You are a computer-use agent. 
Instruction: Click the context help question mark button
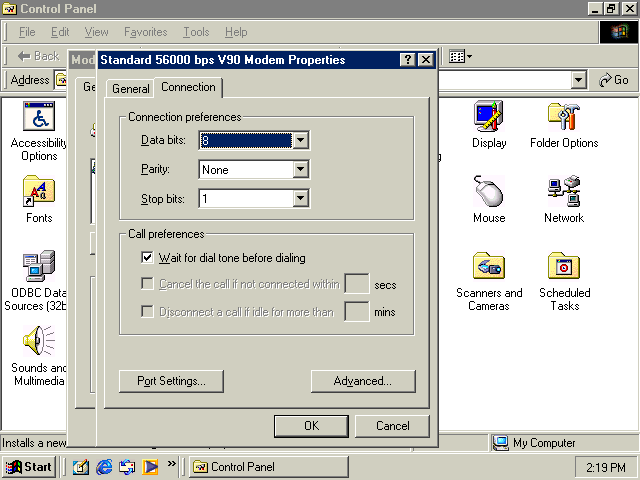[408, 60]
